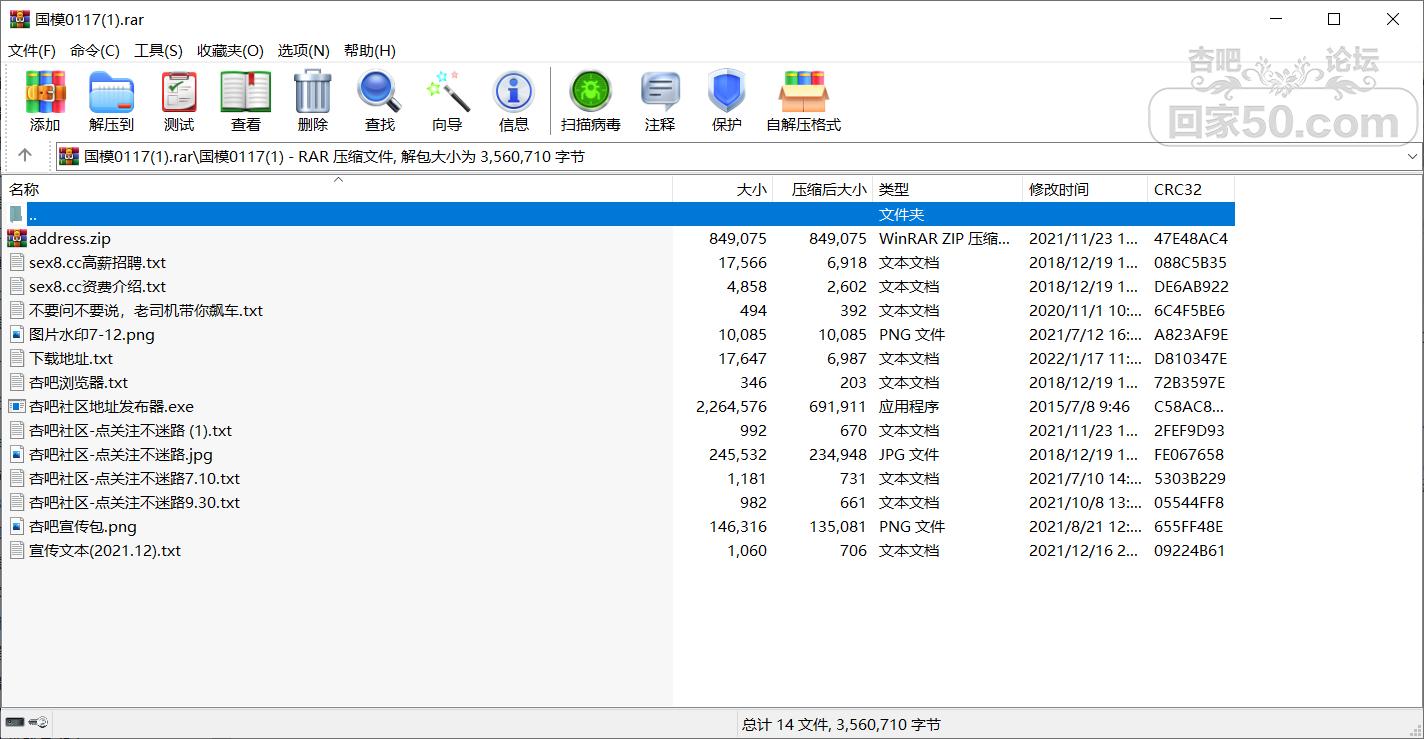
Task: Click date 2022/1/17 in 下载地址.txt row
Action: pos(1083,358)
